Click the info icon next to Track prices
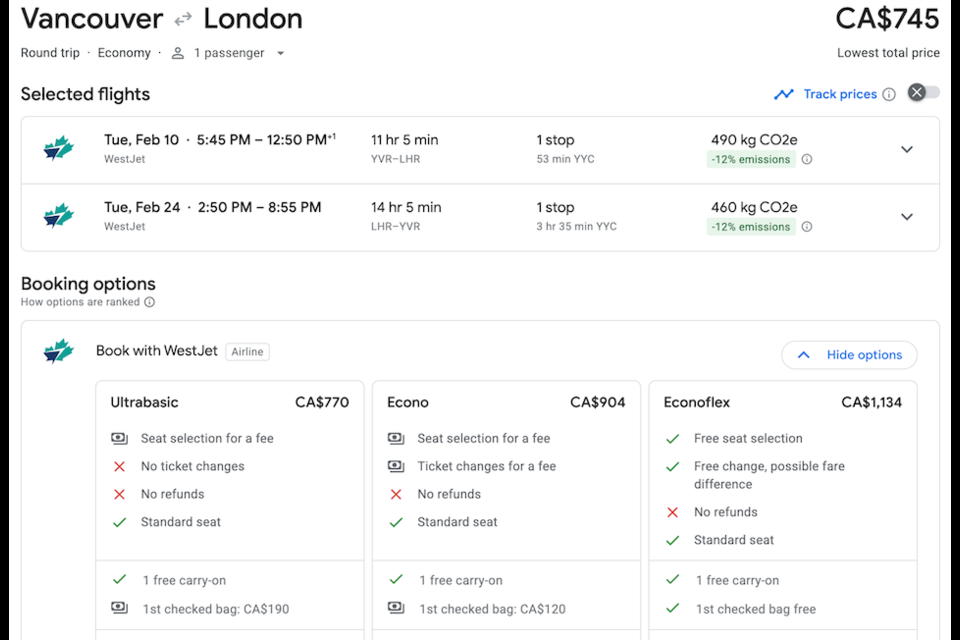 [x=889, y=94]
